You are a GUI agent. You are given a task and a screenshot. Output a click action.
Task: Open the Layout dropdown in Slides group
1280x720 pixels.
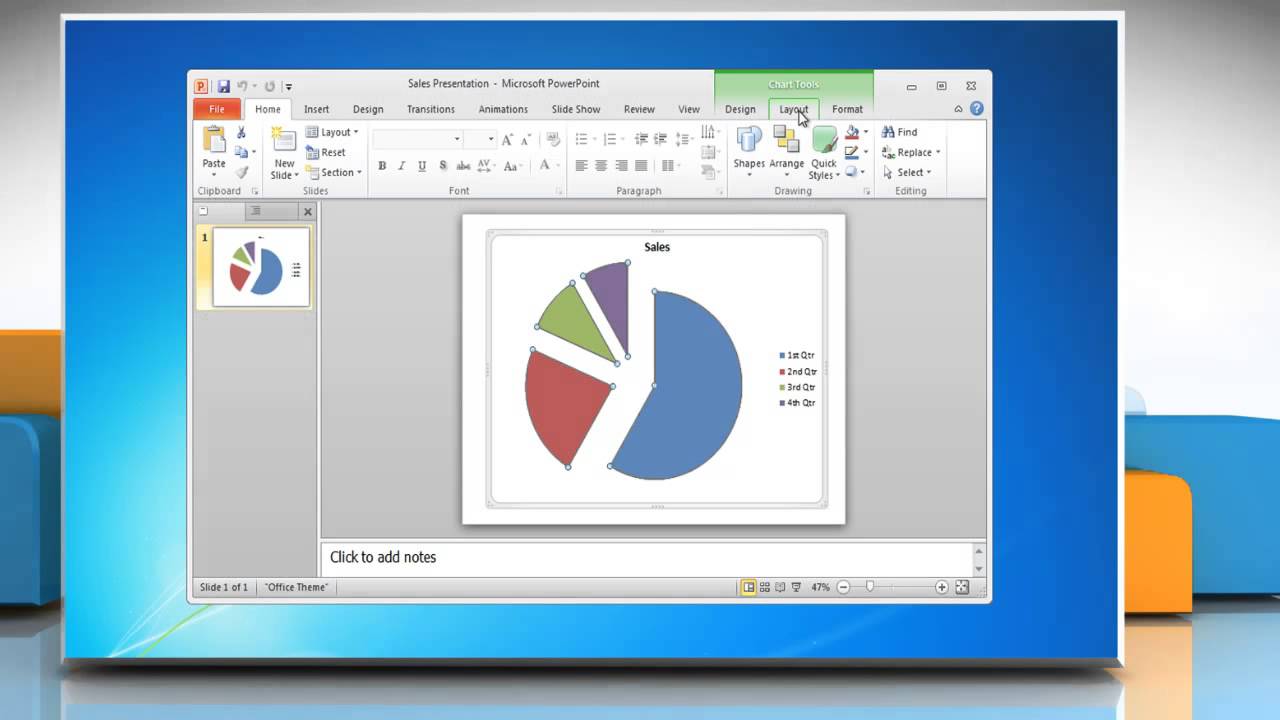(x=332, y=132)
